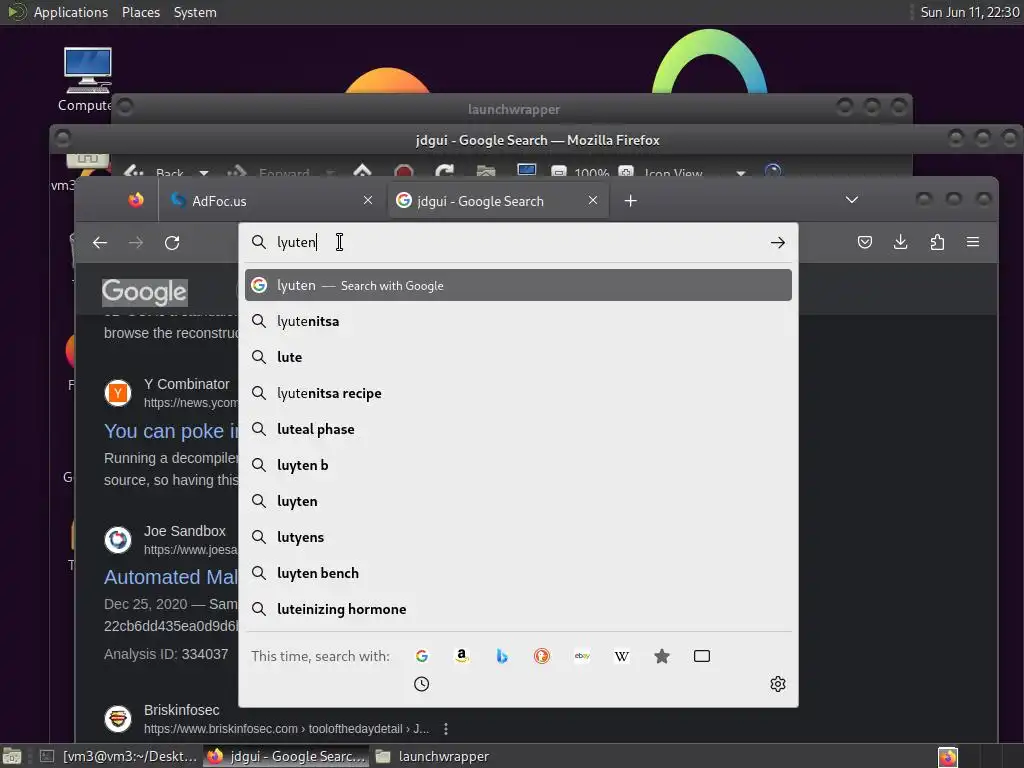Open the Firefox downloads icon
This screenshot has height=768, width=1024.
pyautogui.click(x=901, y=242)
